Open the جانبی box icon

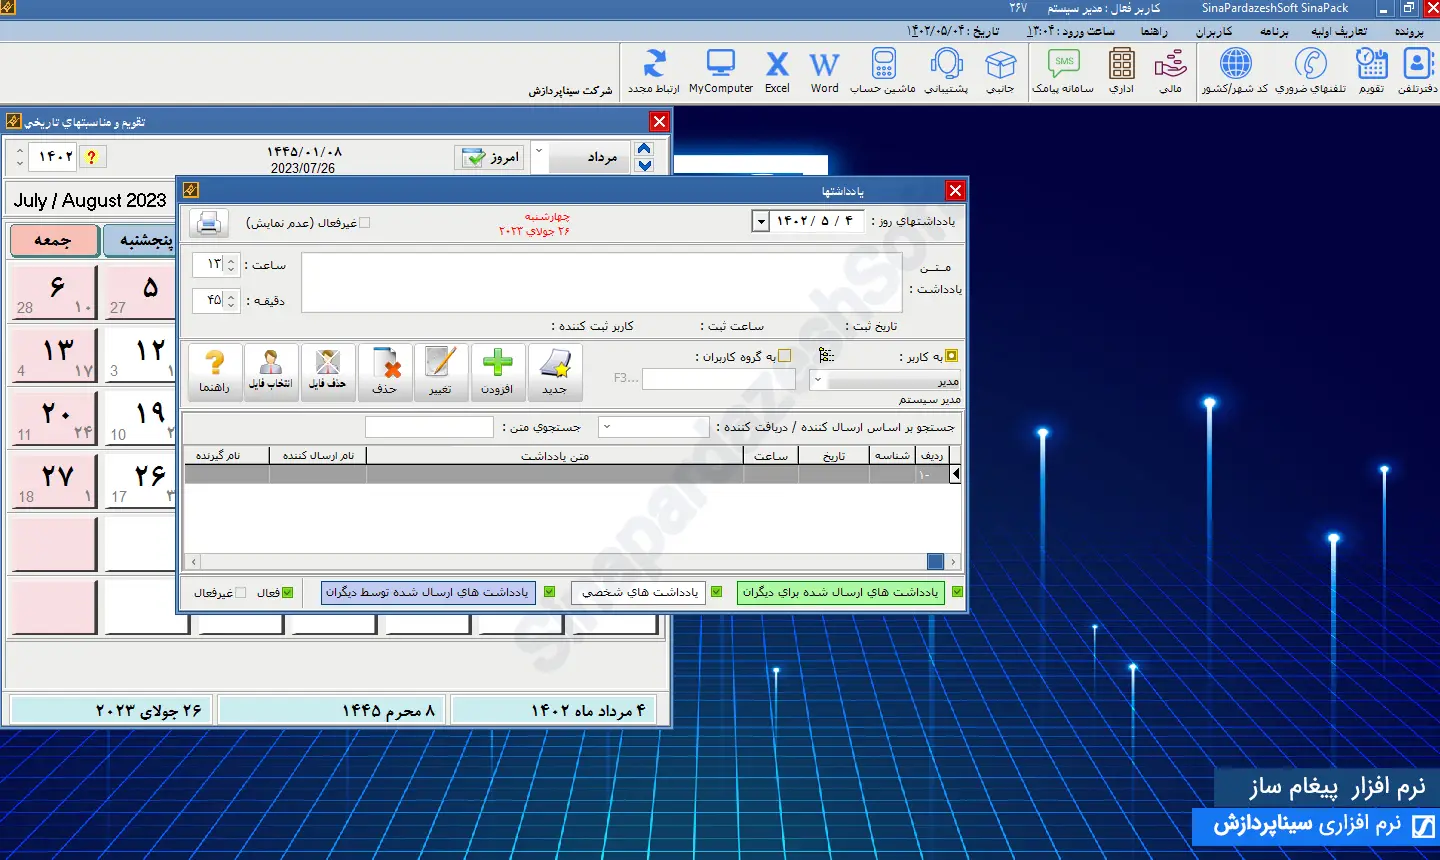(x=1000, y=71)
